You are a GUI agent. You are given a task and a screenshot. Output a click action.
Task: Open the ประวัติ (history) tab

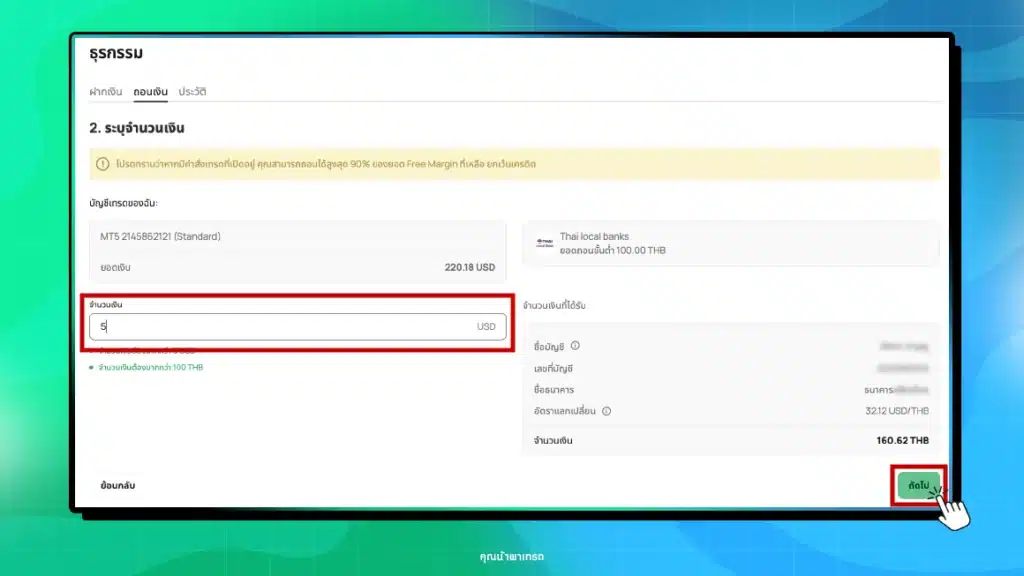pos(192,91)
